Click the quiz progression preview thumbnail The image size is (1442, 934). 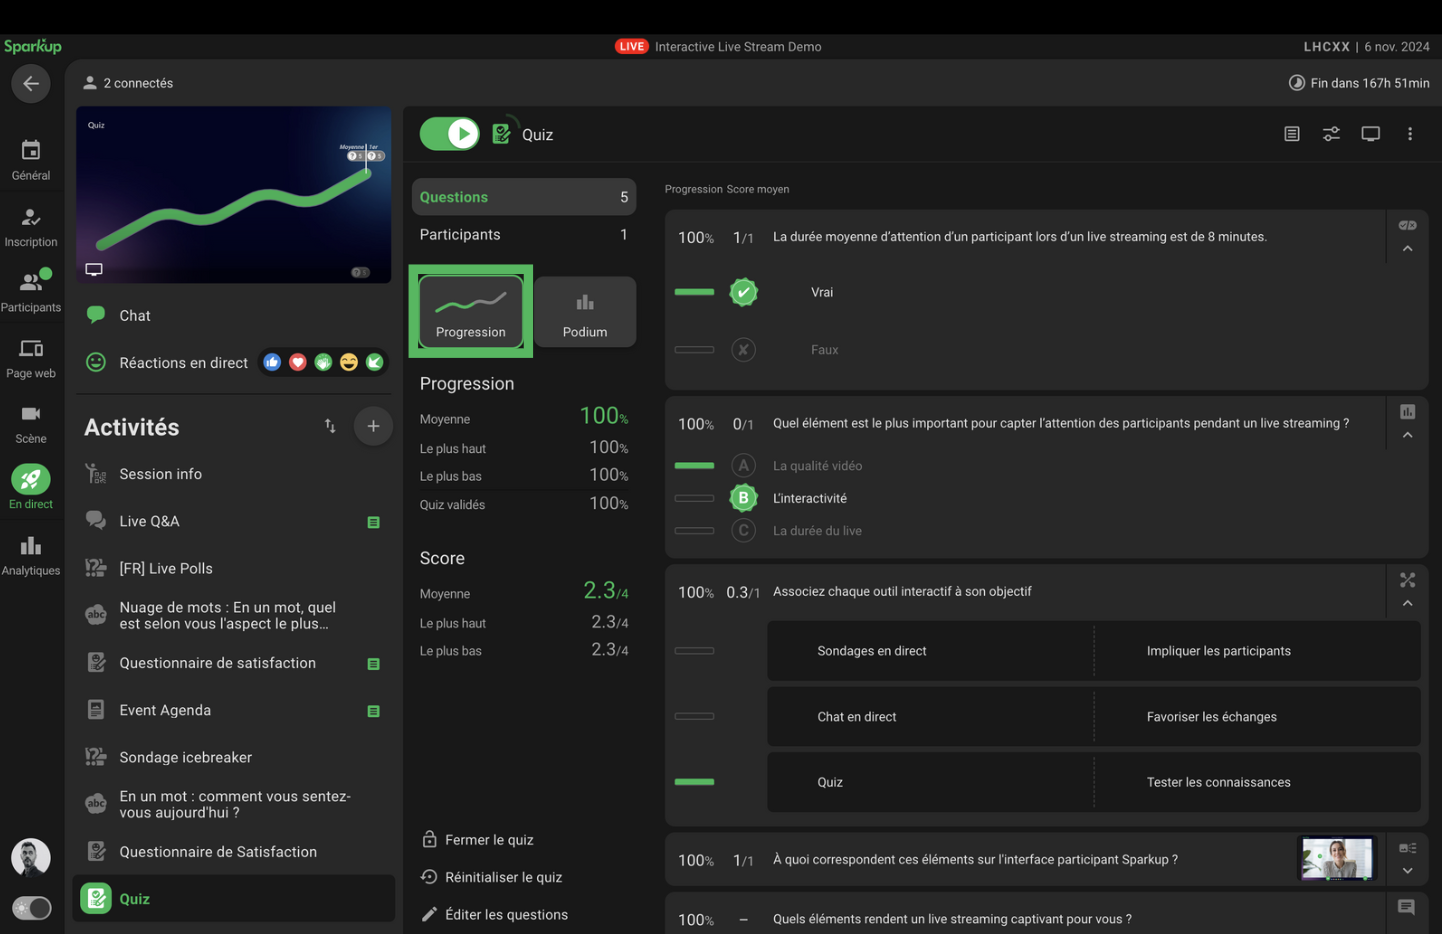pos(234,195)
